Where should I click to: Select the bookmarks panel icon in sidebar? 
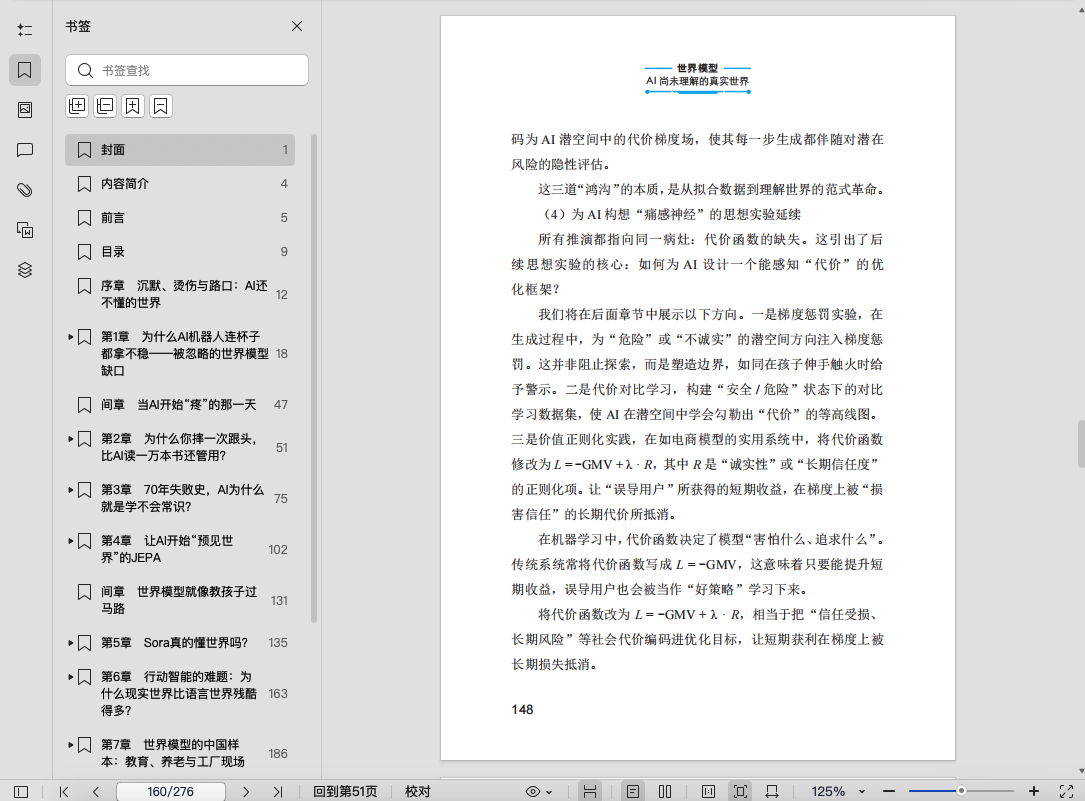pyautogui.click(x=25, y=70)
